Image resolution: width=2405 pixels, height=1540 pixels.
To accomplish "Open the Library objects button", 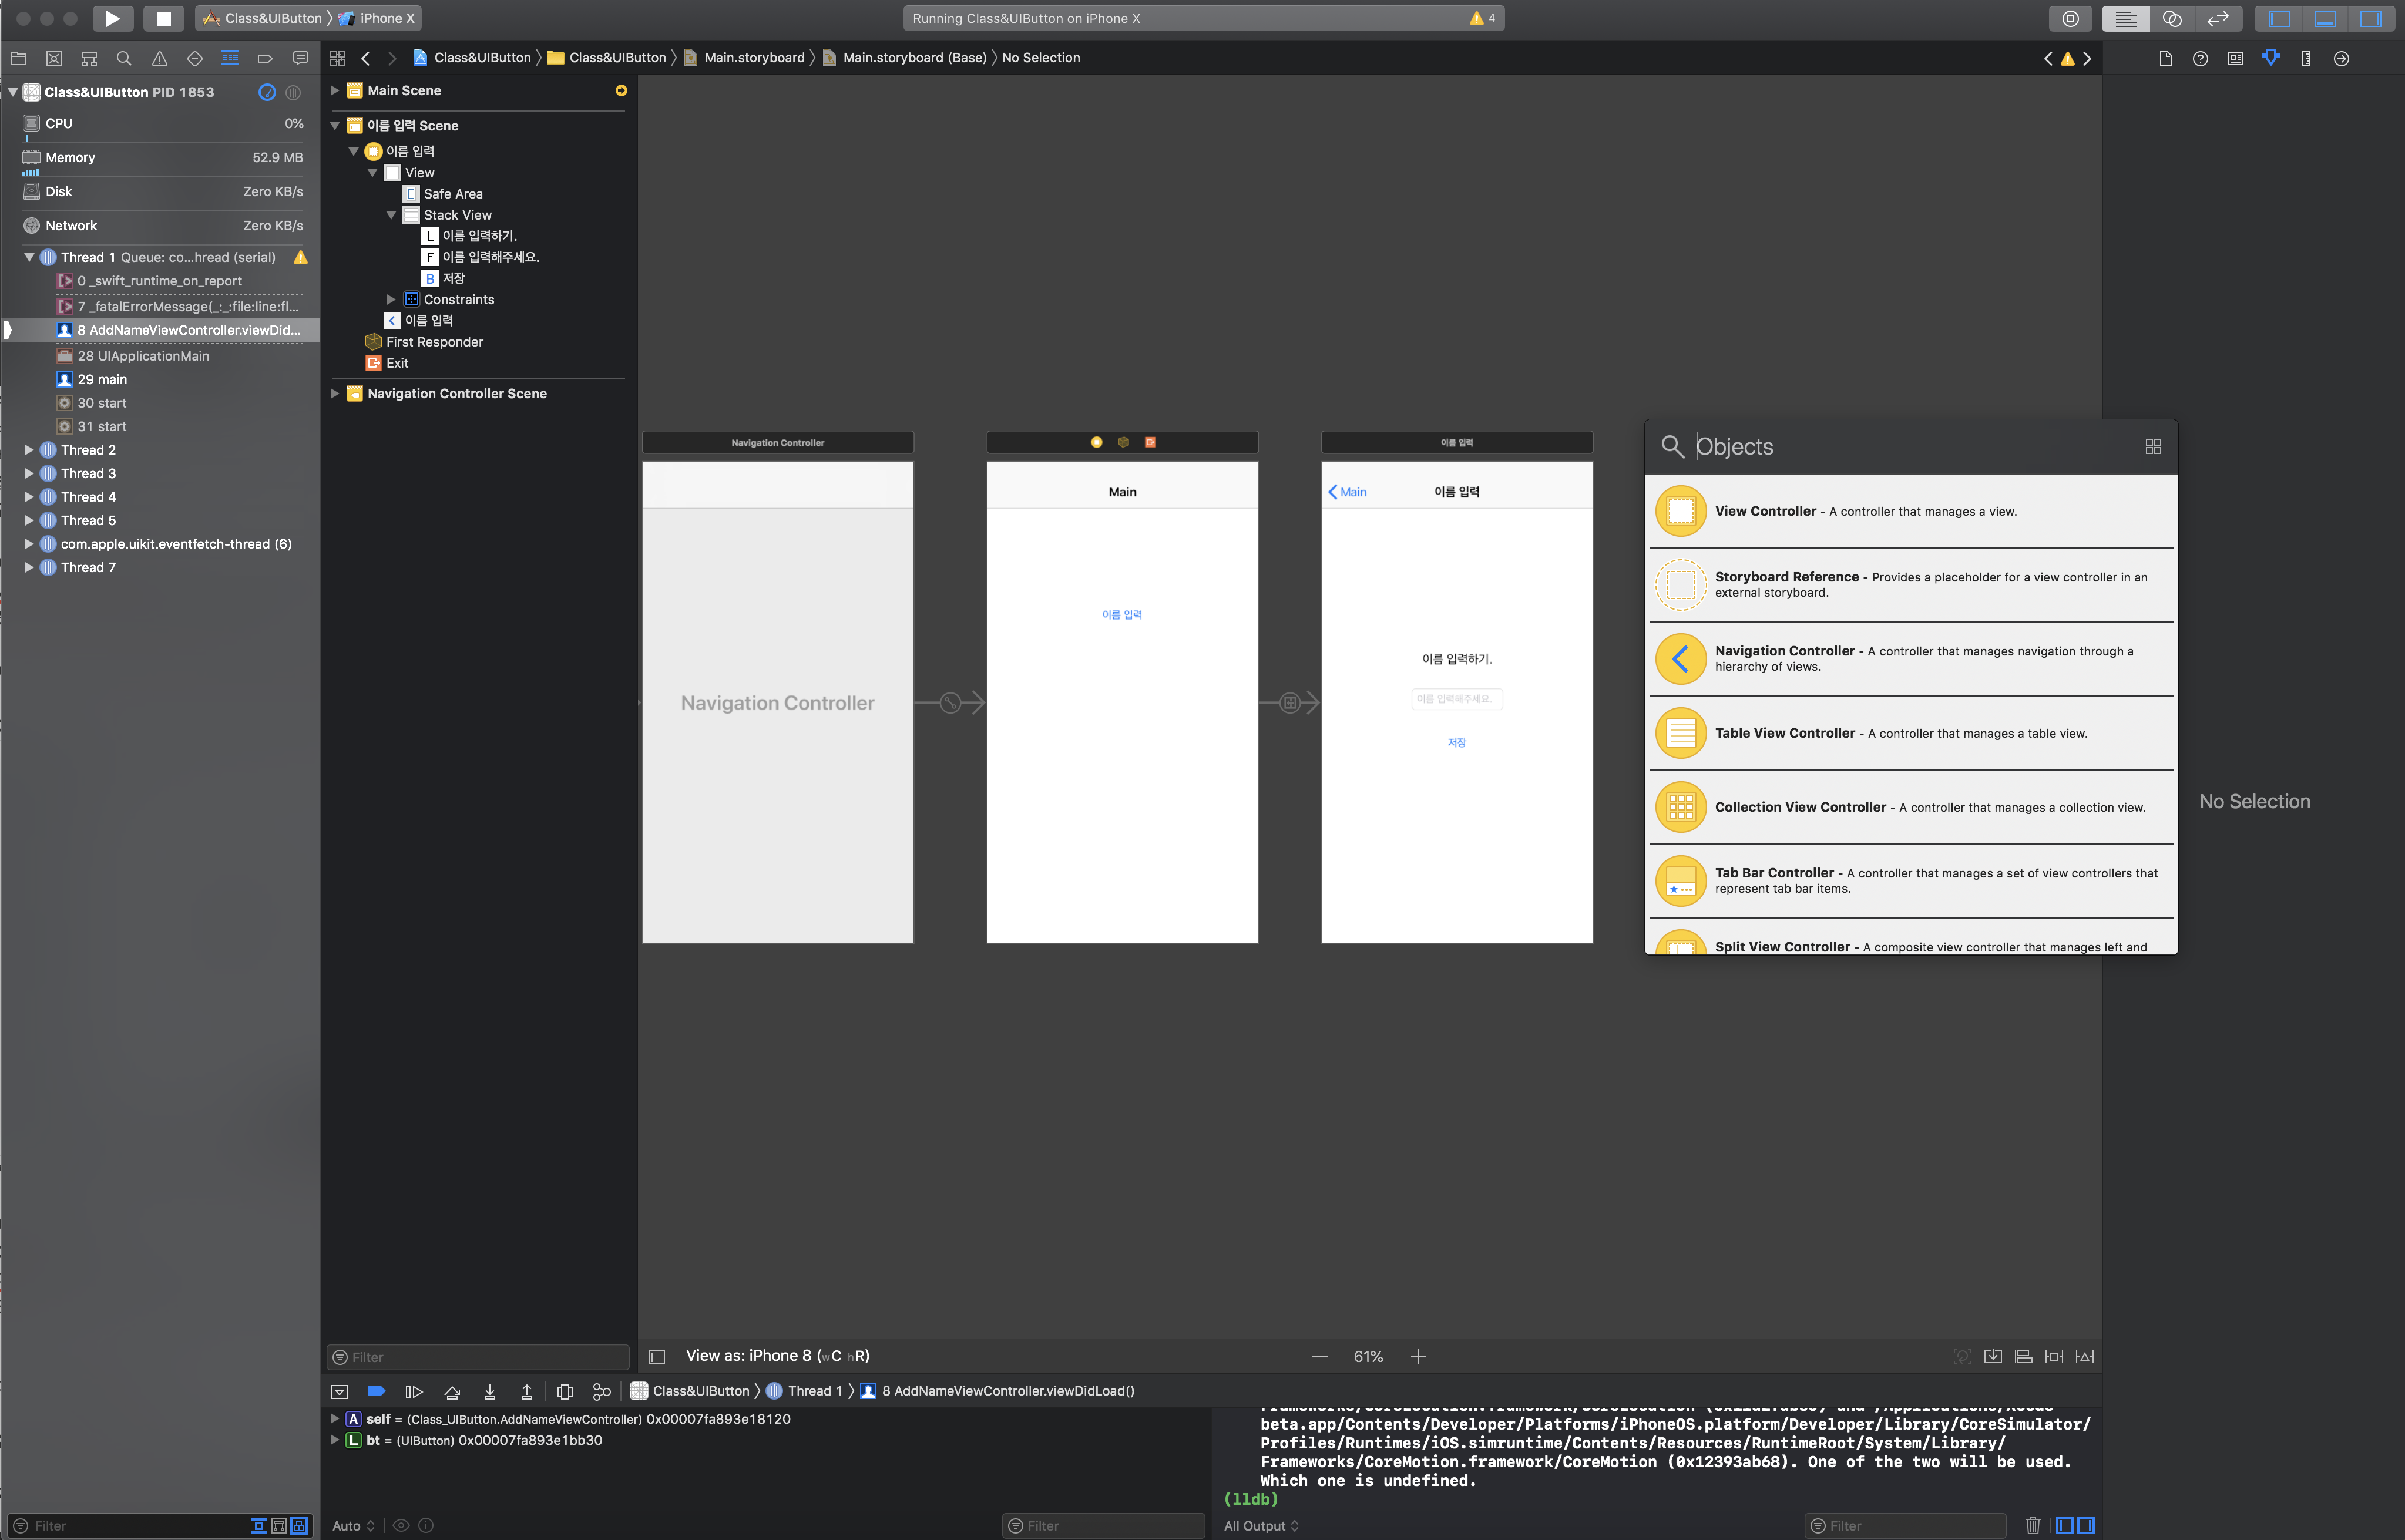I will pos(2070,18).
